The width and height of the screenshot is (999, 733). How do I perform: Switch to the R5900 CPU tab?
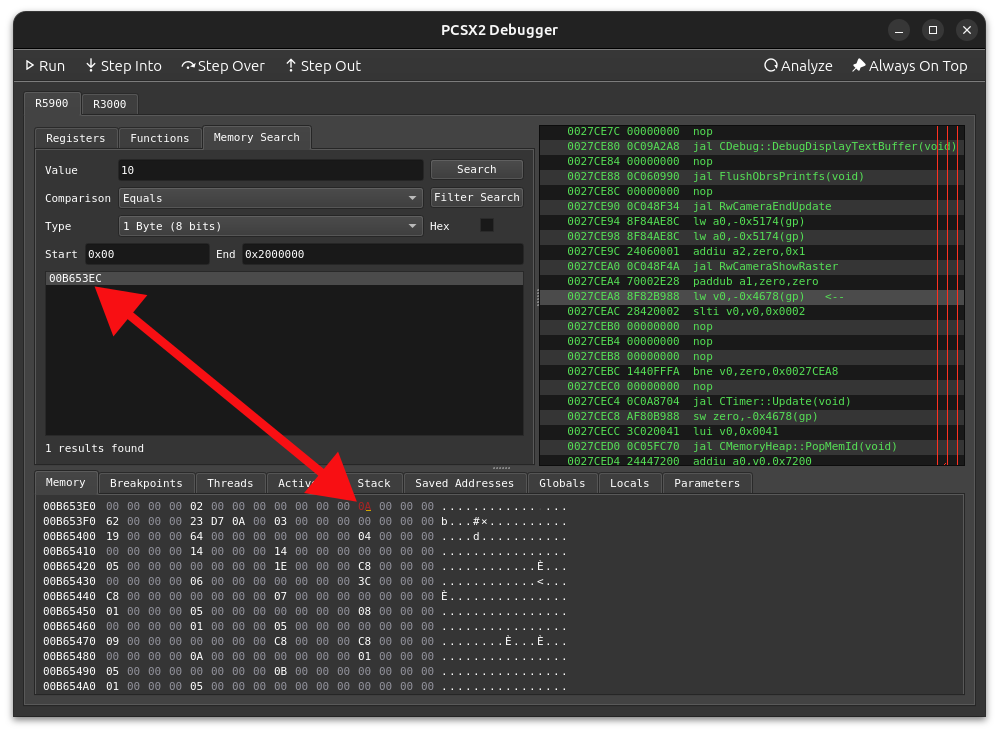point(52,103)
